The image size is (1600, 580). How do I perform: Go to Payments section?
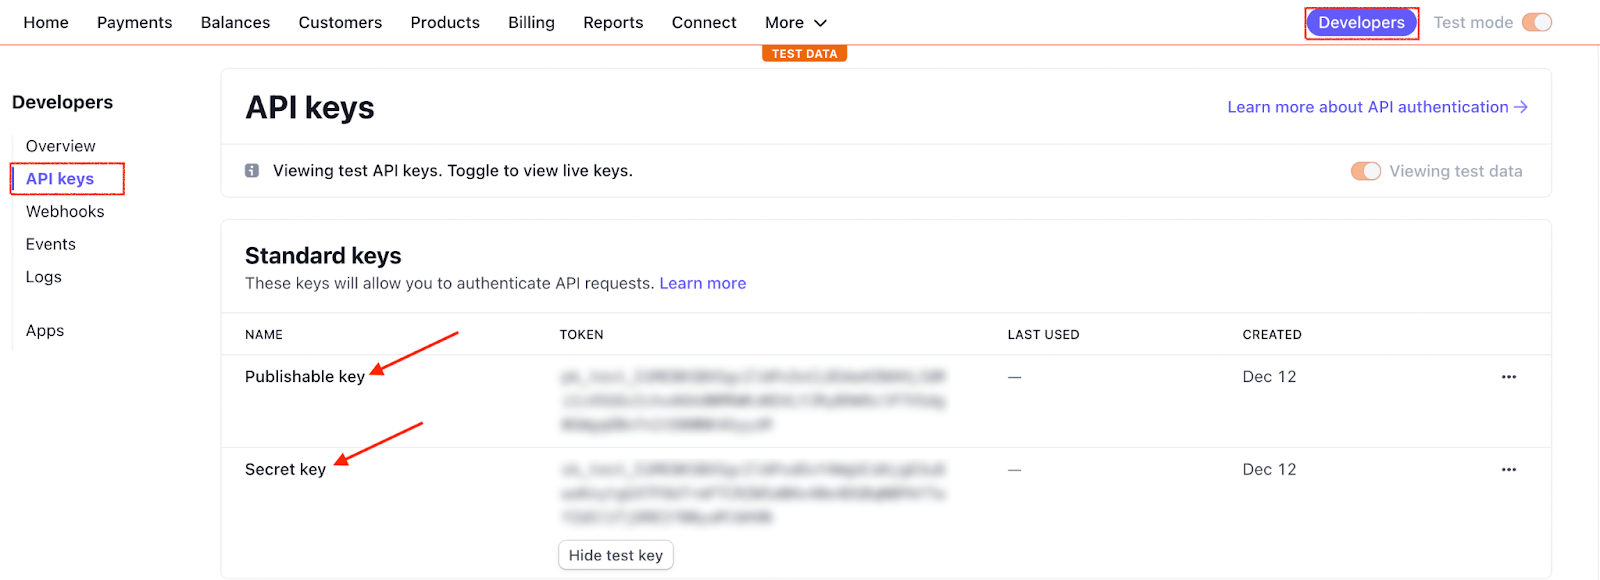[x=135, y=22]
